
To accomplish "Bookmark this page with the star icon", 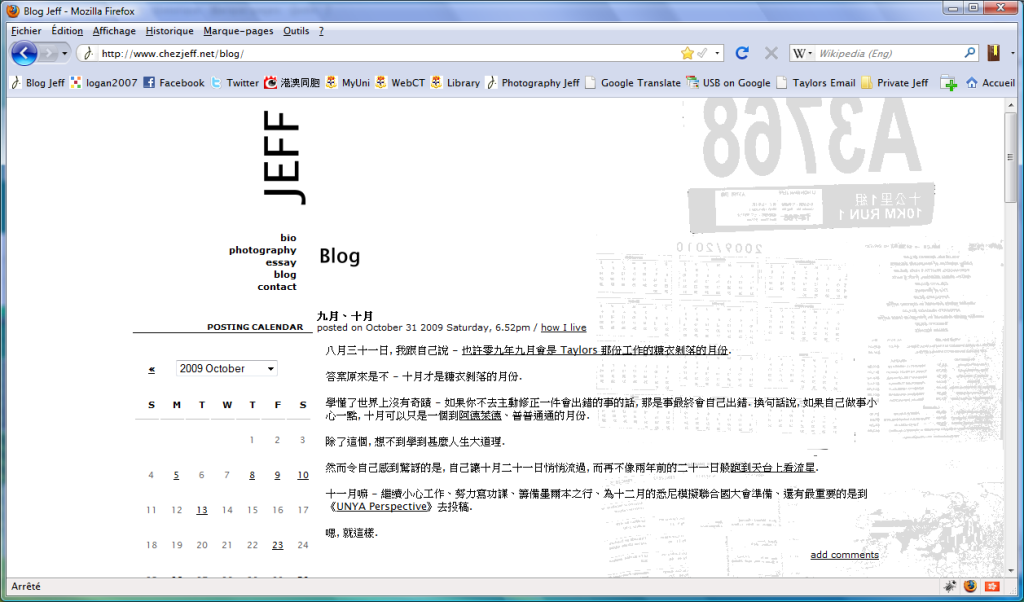I will (x=687, y=53).
